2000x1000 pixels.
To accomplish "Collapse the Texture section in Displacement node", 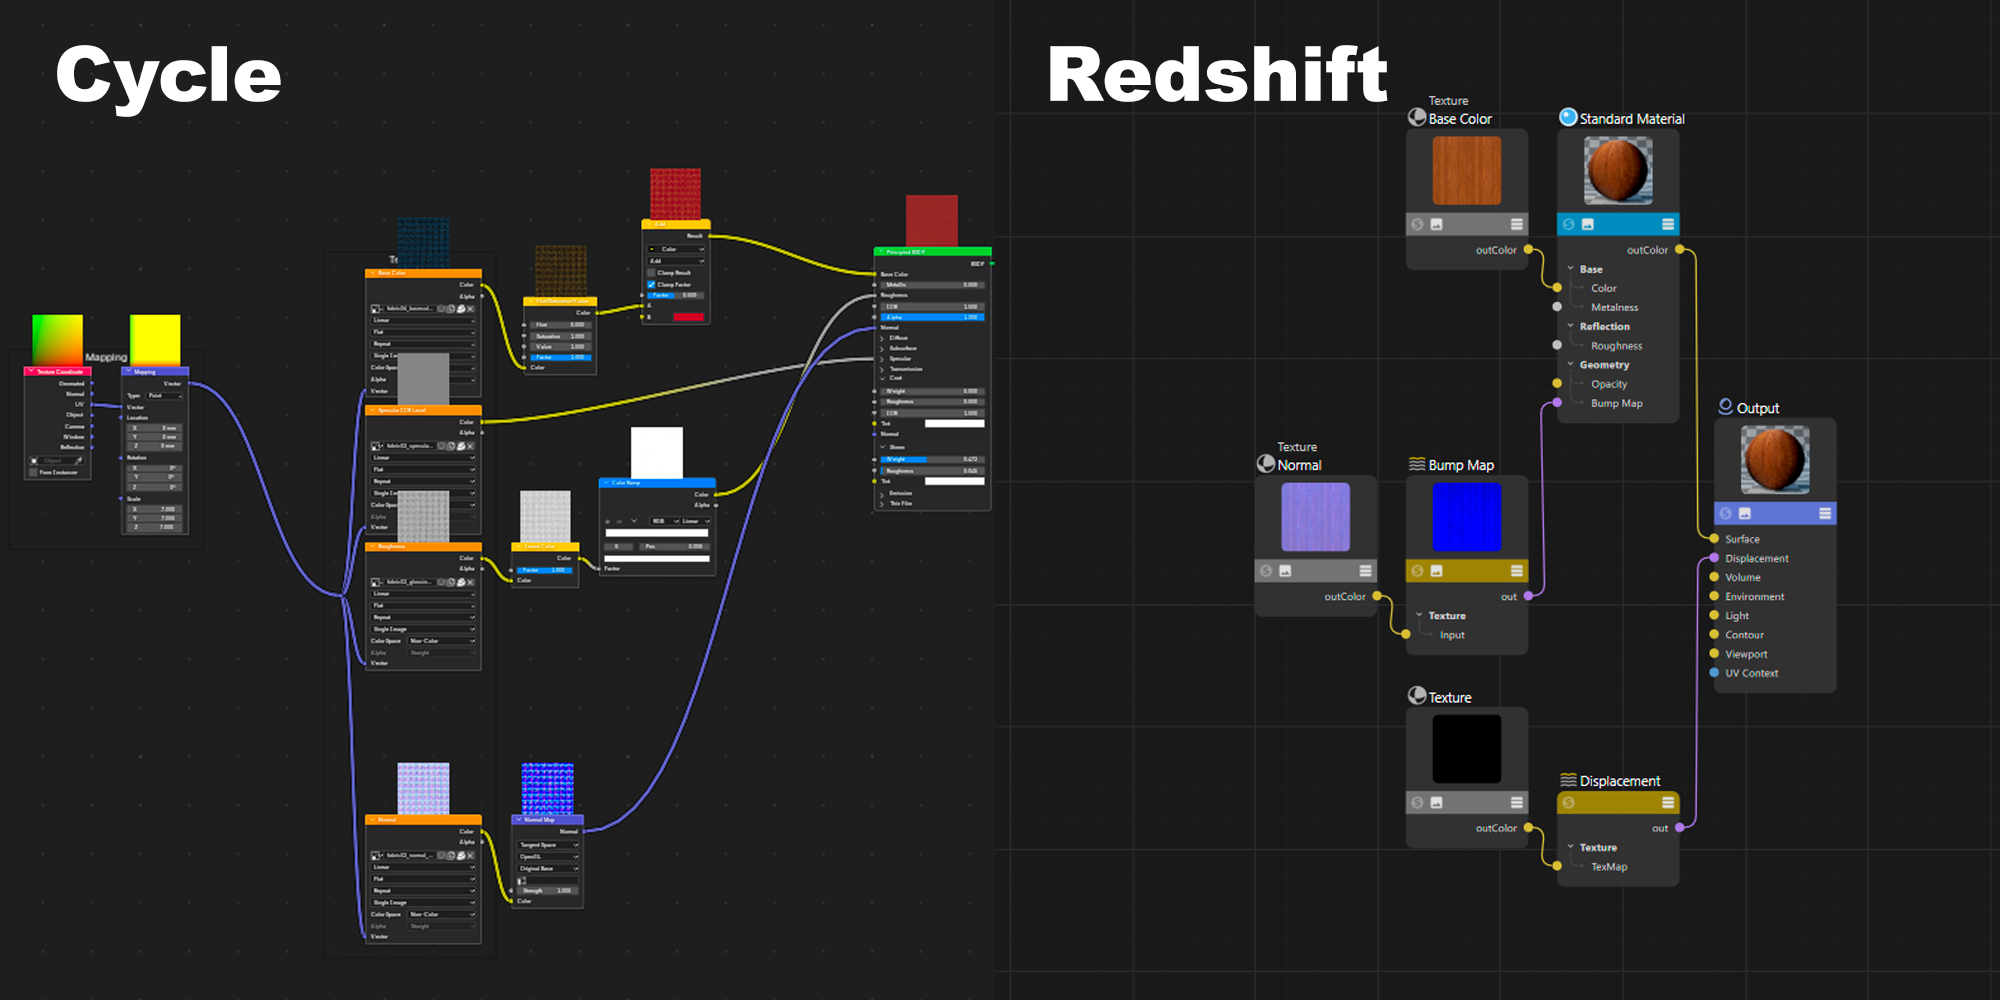I will click(x=1571, y=847).
